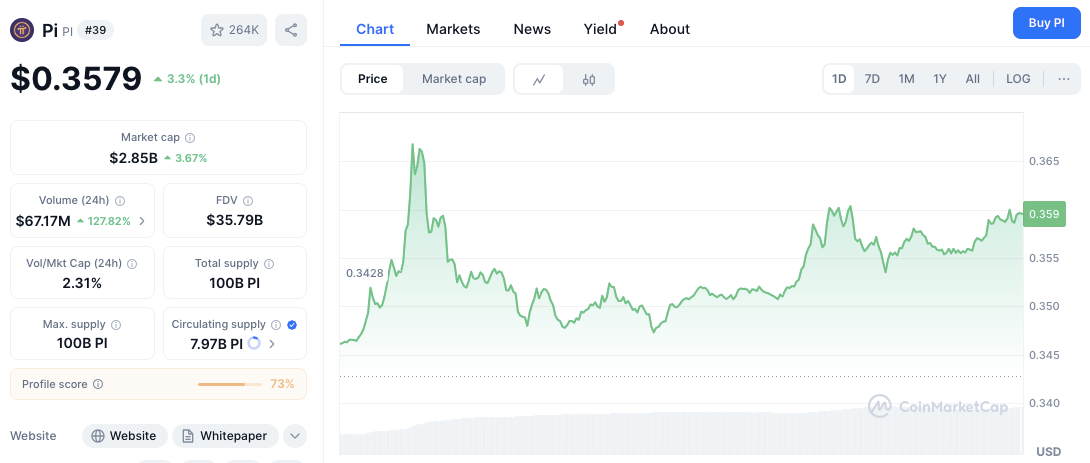This screenshot has height=463, width=1090.
Task: Select Price chart mode
Action: click(373, 79)
